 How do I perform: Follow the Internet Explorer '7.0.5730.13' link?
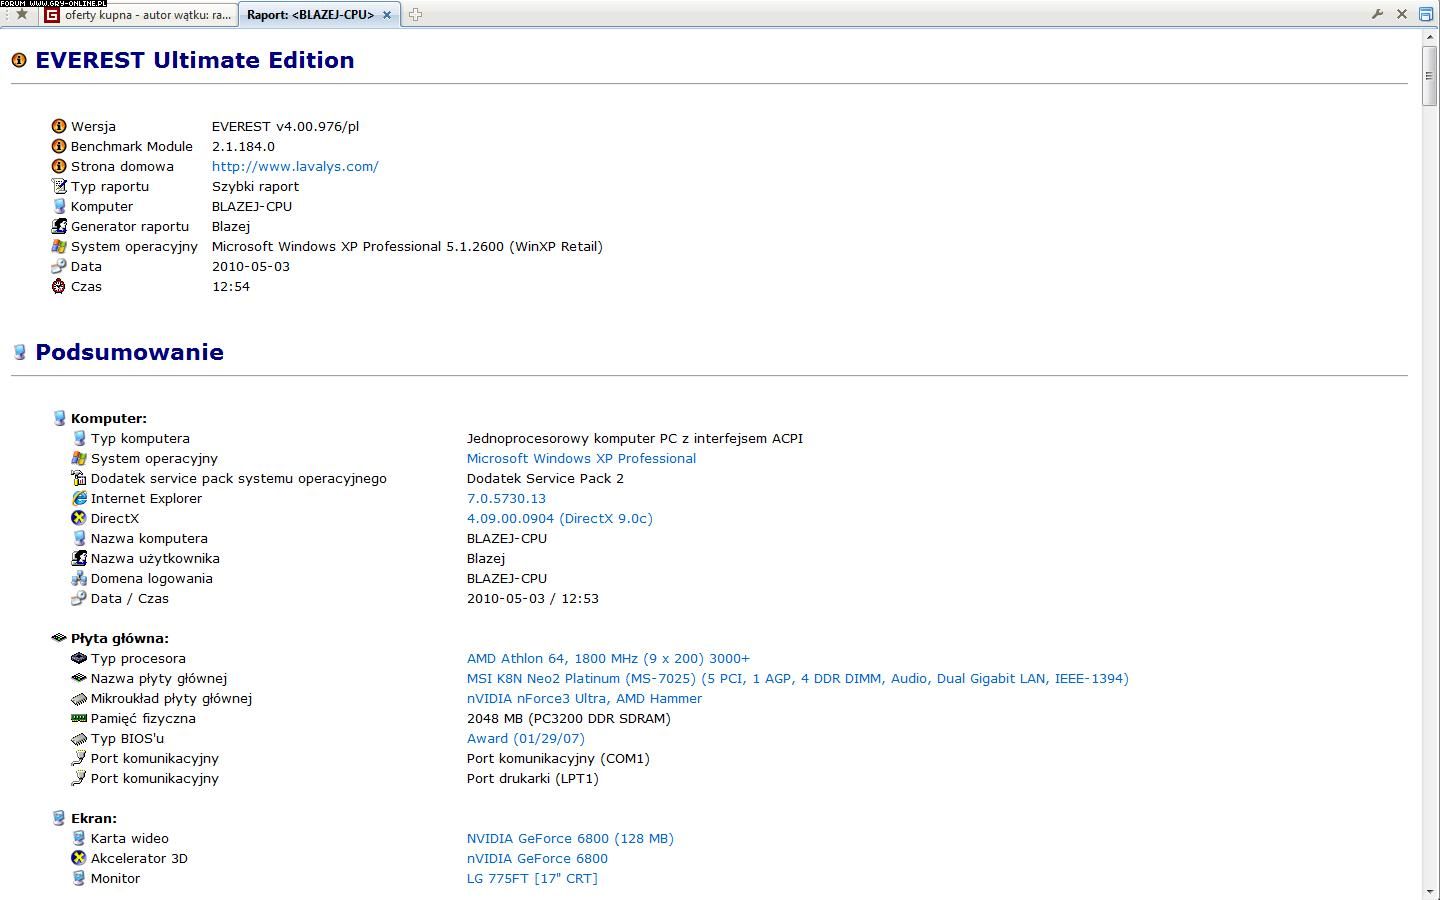pyautogui.click(x=506, y=498)
